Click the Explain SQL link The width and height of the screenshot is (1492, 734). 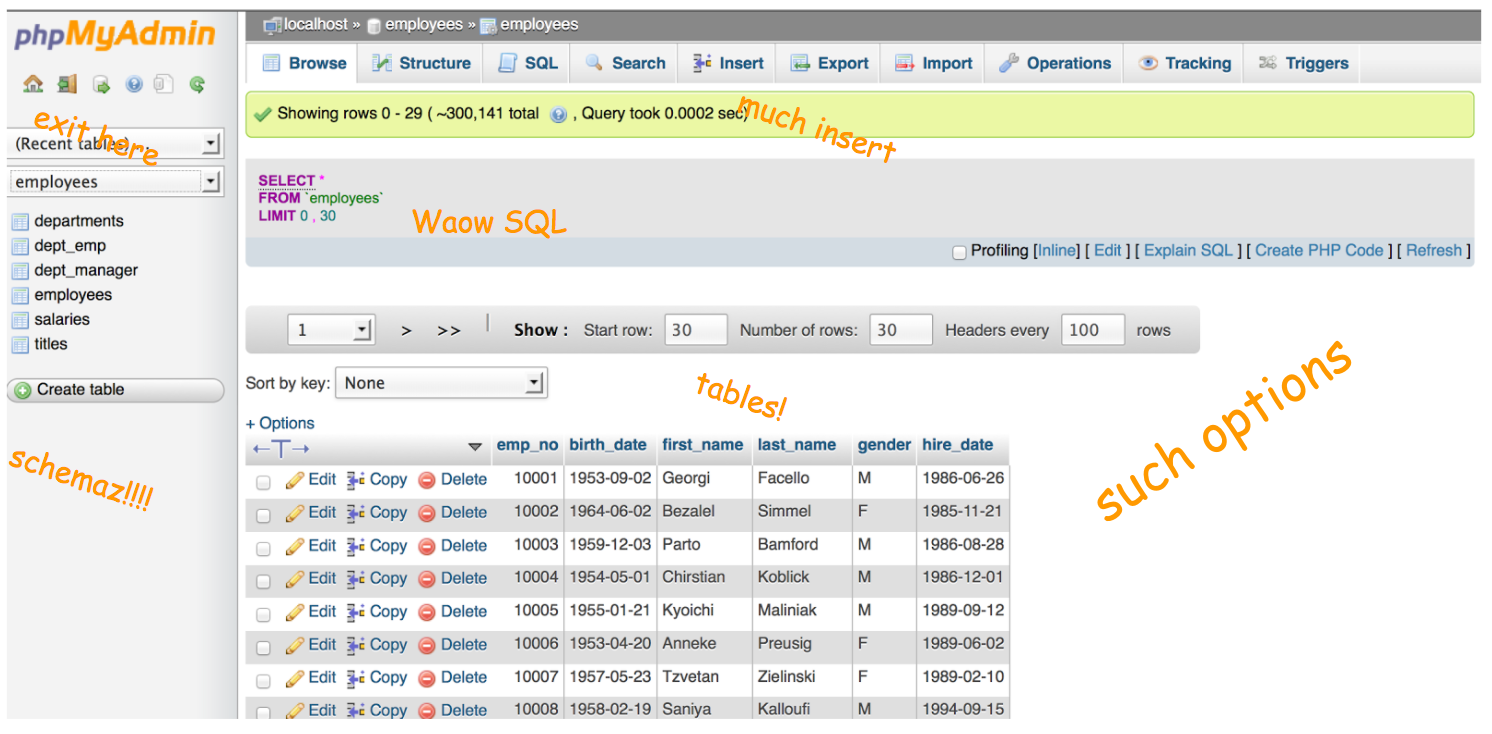(x=1188, y=251)
